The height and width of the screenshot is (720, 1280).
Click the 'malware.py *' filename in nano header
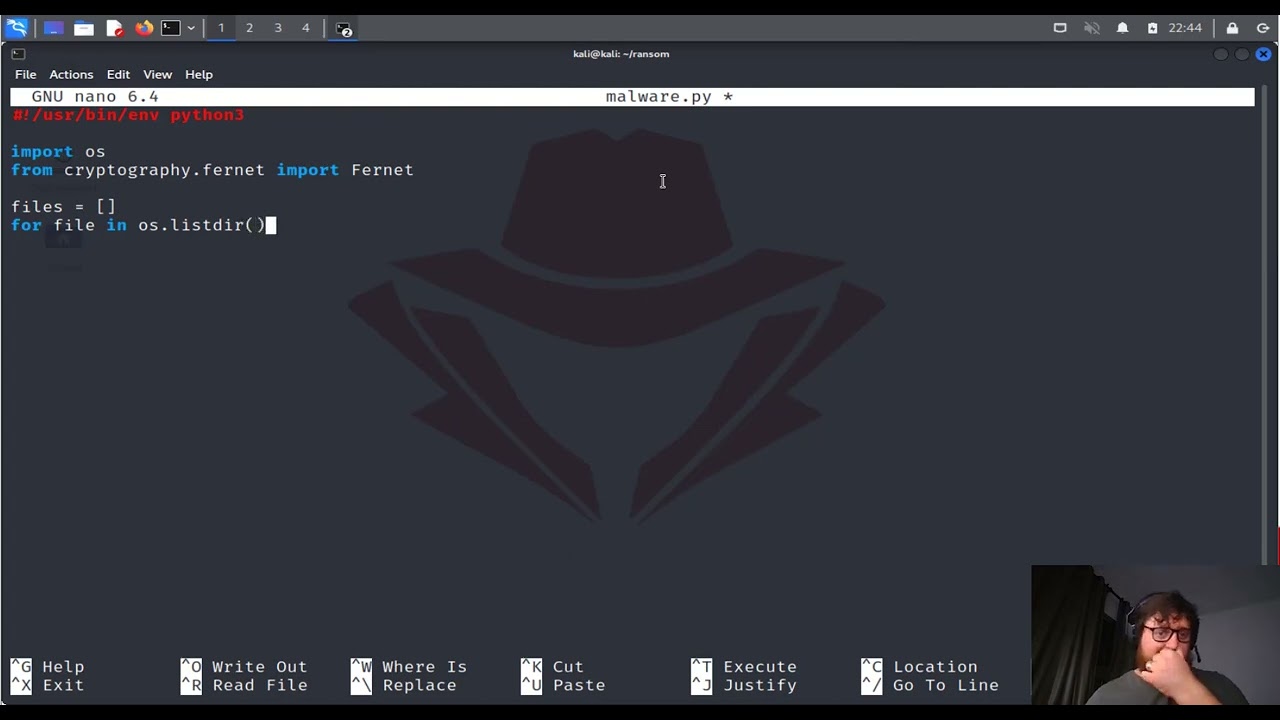669,97
